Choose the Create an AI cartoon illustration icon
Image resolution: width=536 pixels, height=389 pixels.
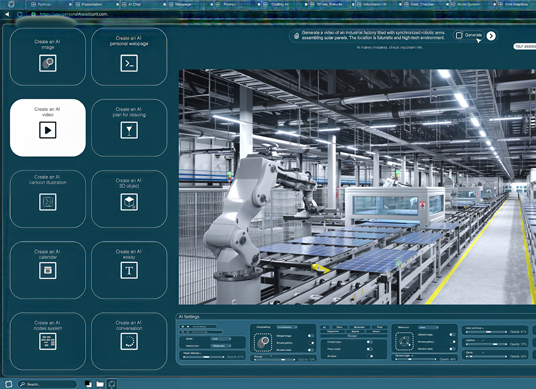pyautogui.click(x=48, y=202)
